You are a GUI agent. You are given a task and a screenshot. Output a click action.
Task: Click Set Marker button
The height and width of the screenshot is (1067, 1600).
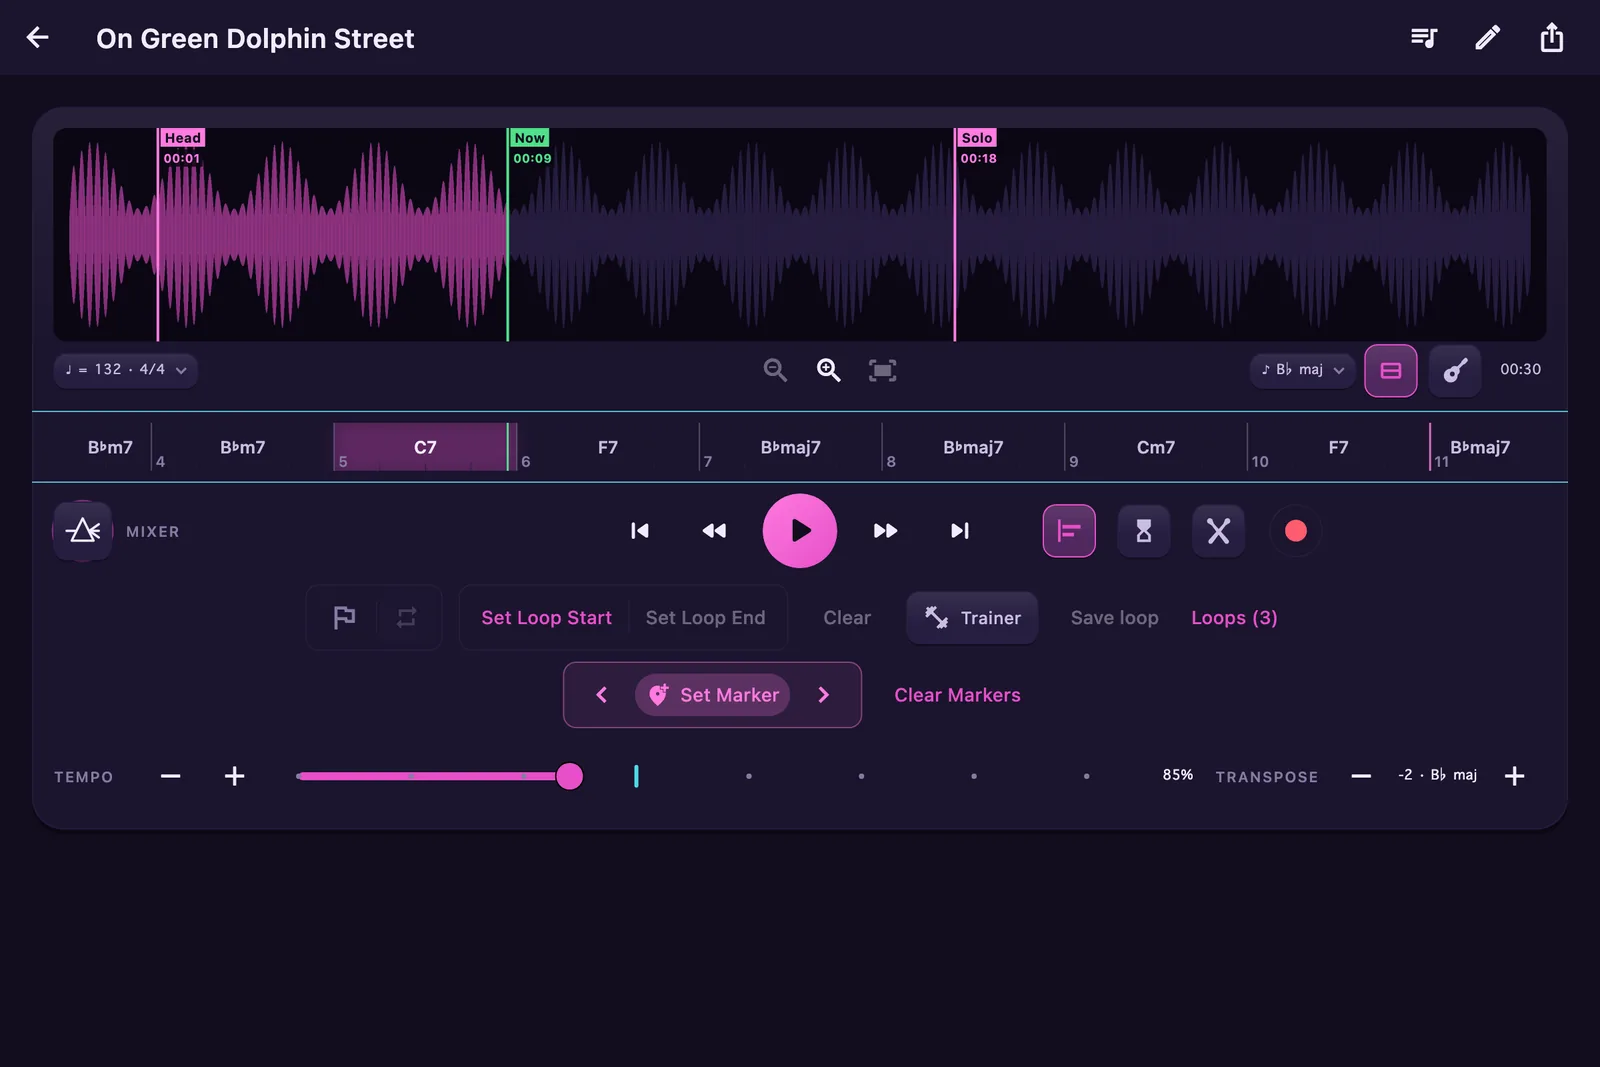click(713, 695)
